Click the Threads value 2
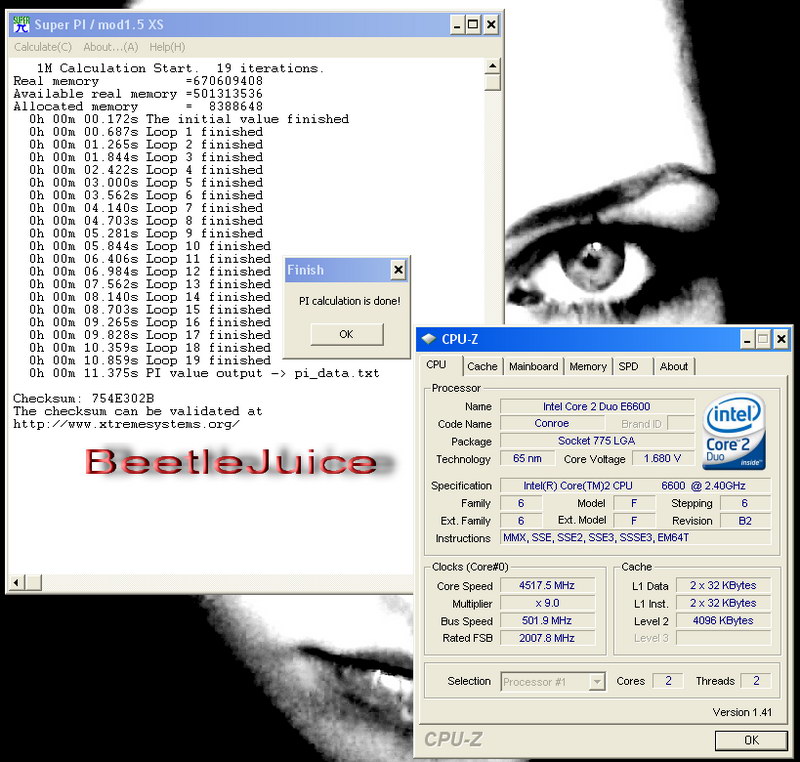The width and height of the screenshot is (800, 762). click(x=756, y=681)
